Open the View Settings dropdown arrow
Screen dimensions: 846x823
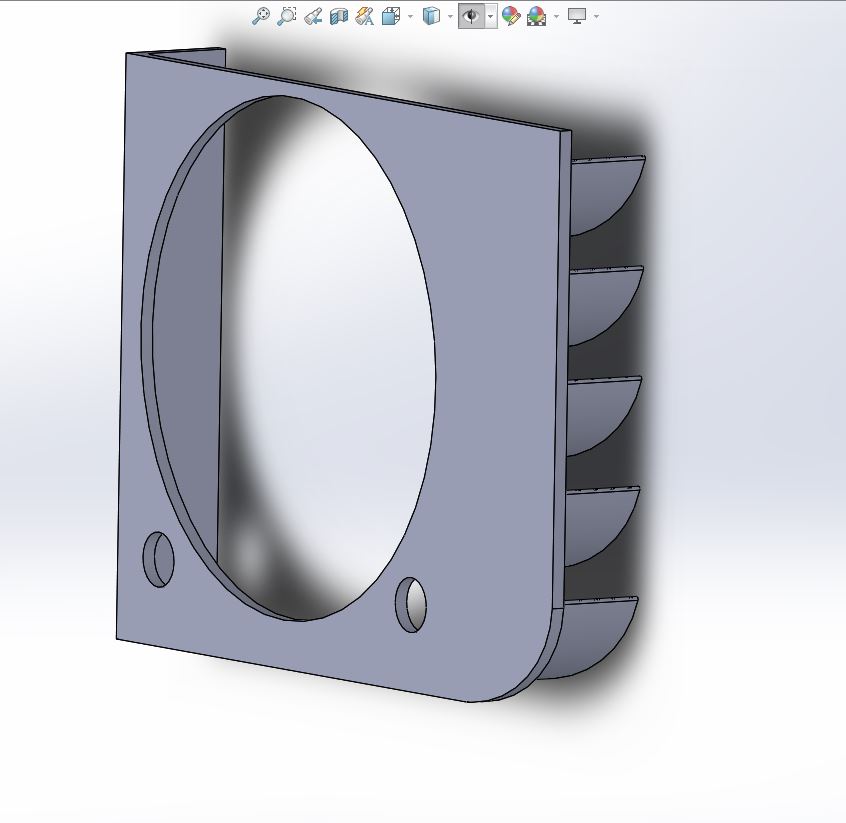(x=596, y=17)
